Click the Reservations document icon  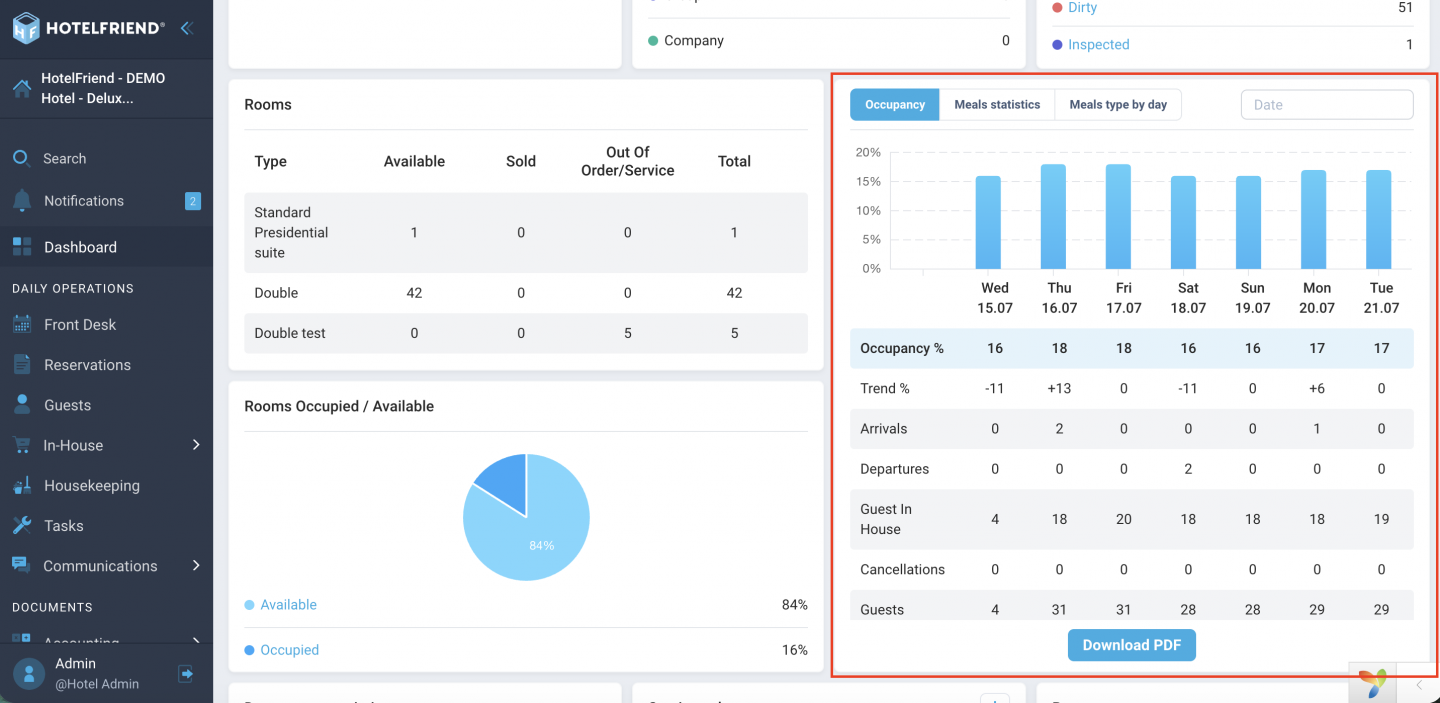tap(22, 364)
